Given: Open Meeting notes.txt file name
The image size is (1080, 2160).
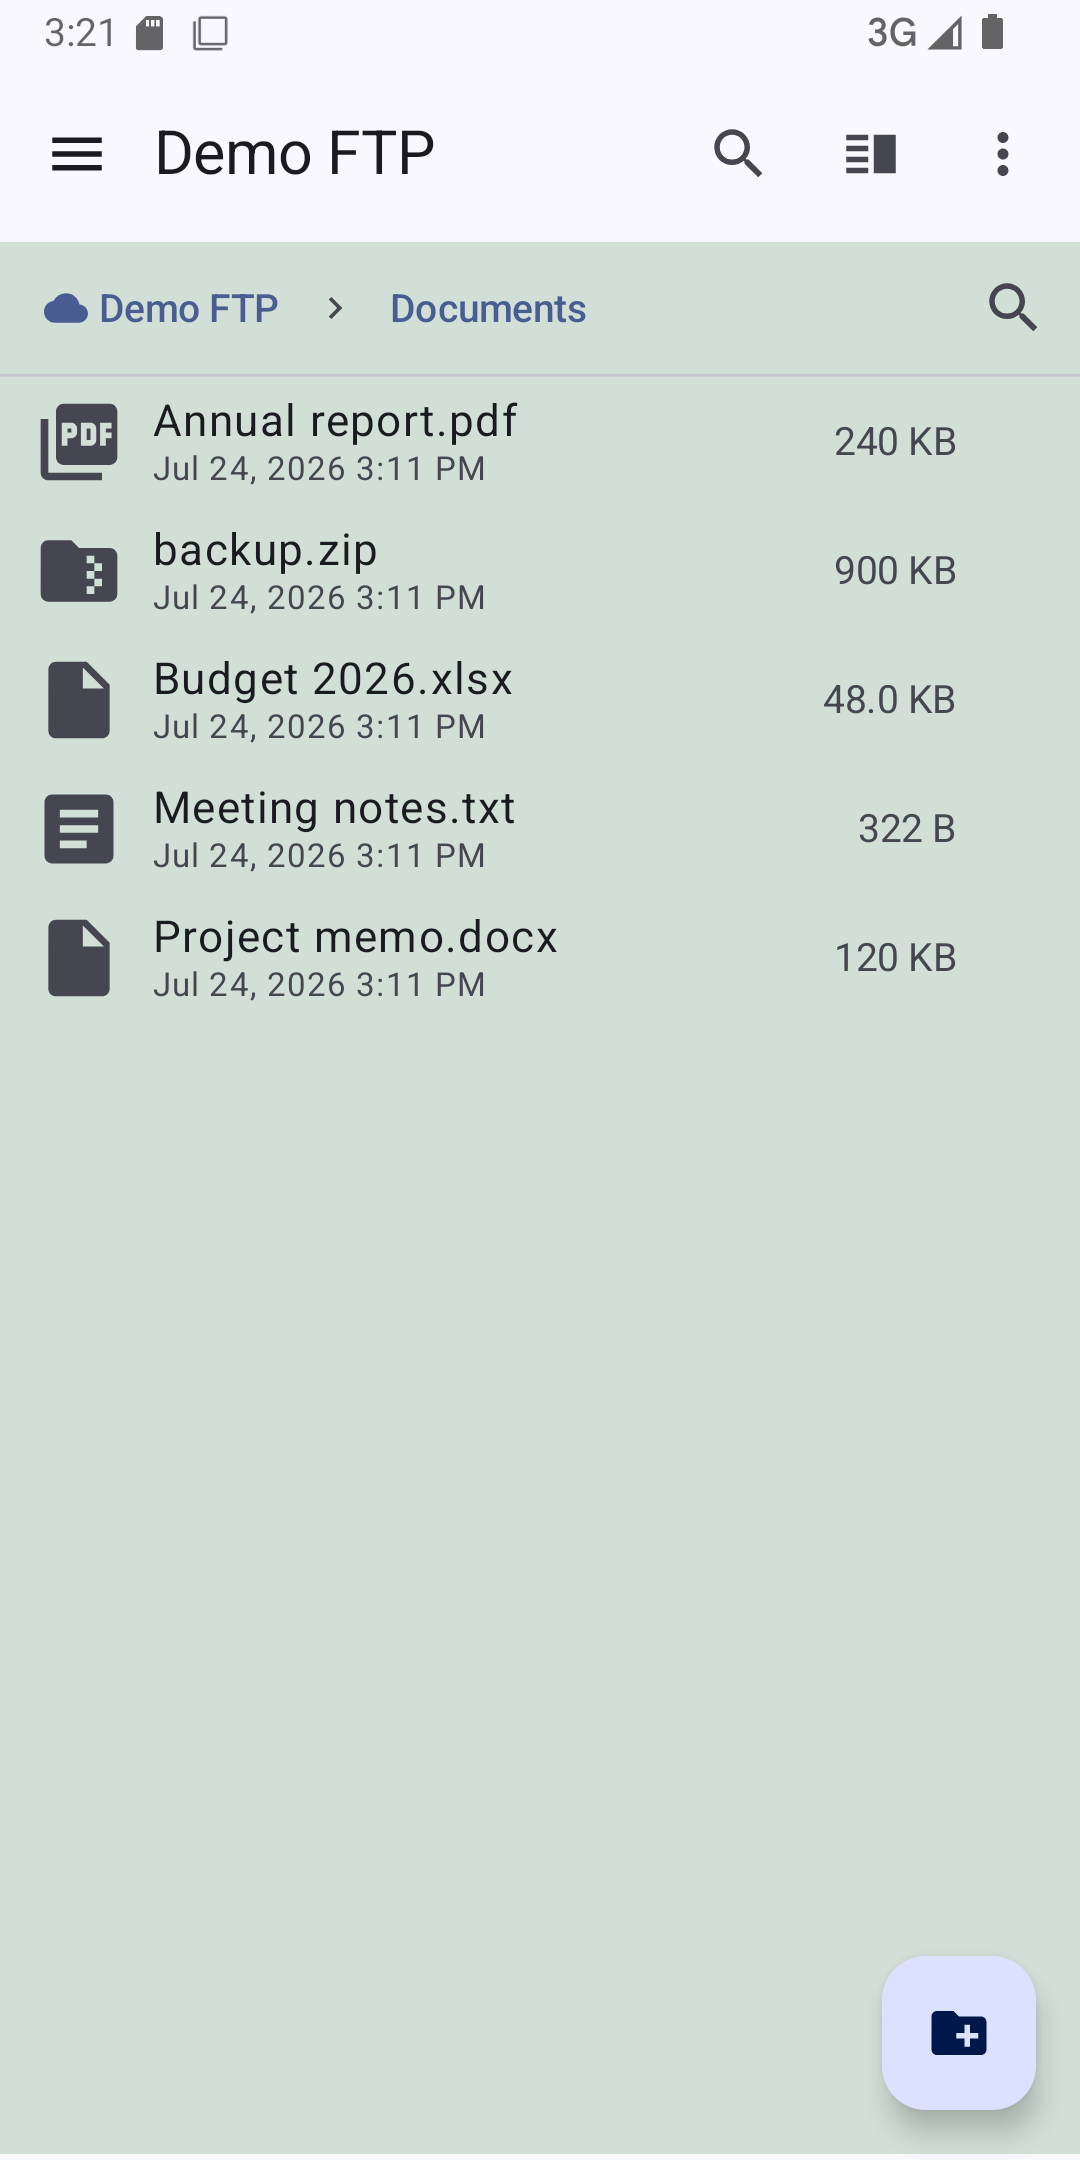Looking at the screenshot, I should coord(335,808).
